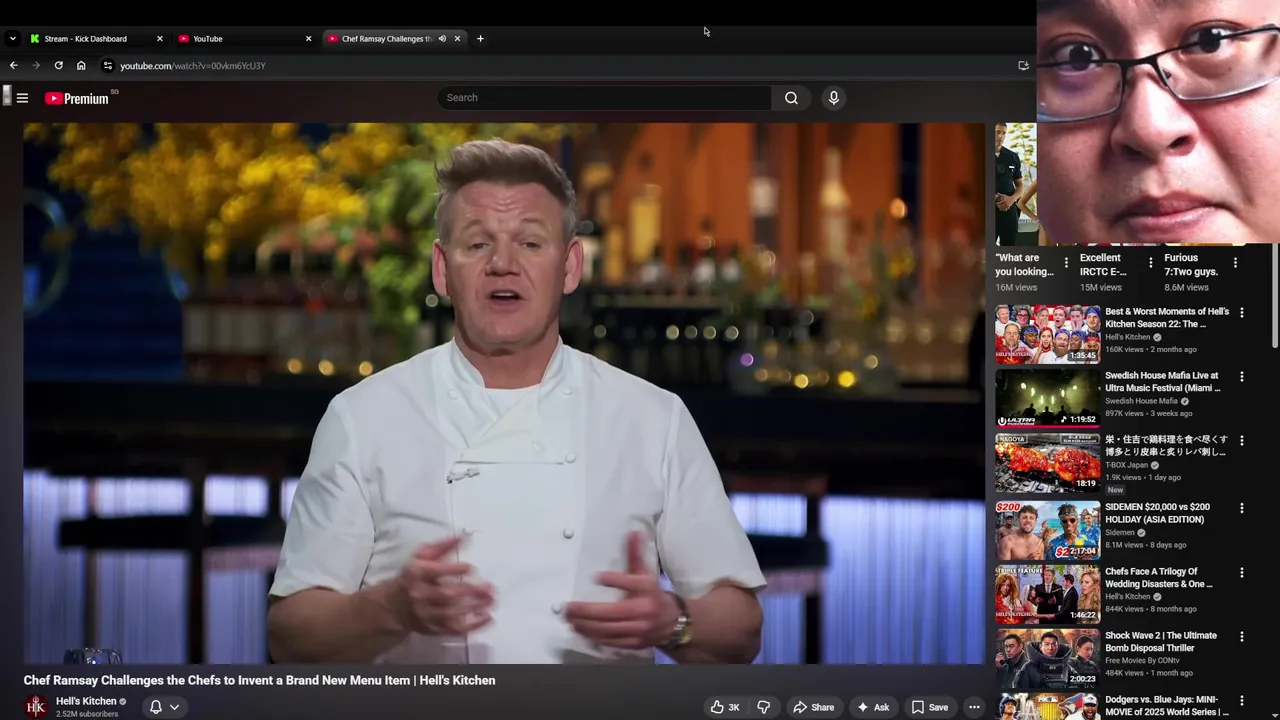Expand notification bell preferences dropdown
This screenshot has width=1280, height=720.
pyautogui.click(x=174, y=707)
